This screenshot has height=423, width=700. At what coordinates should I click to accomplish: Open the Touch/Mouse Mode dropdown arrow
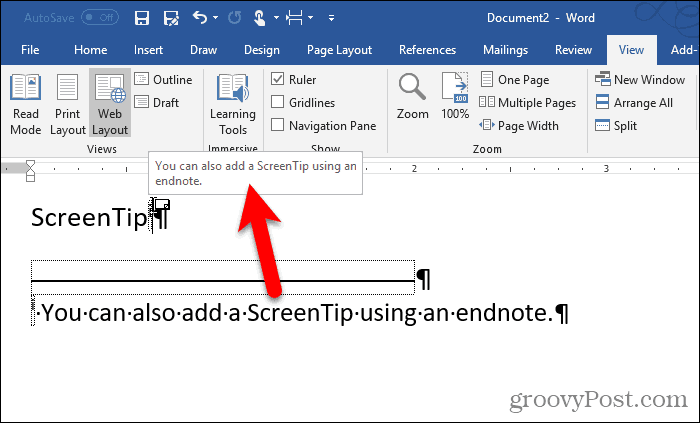(276, 18)
